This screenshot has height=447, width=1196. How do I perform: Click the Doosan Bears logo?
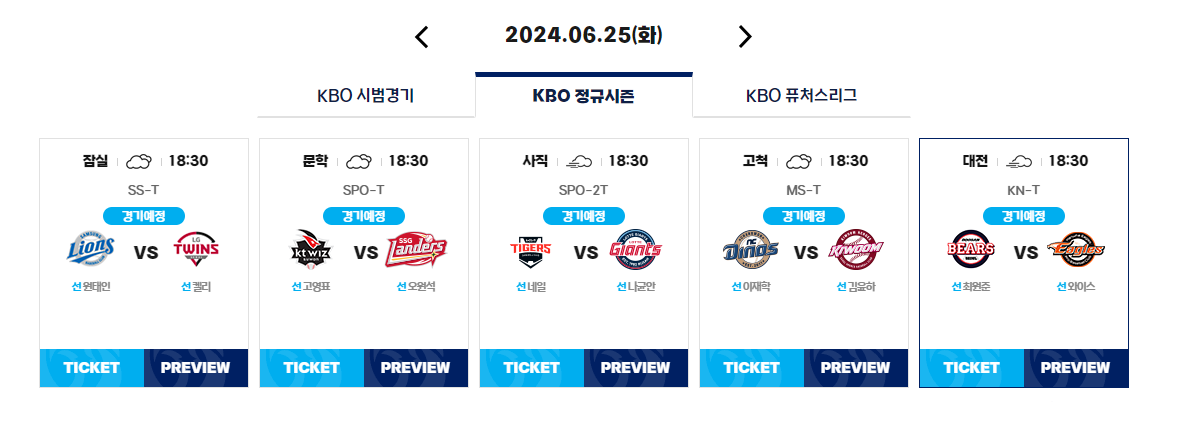(x=971, y=249)
